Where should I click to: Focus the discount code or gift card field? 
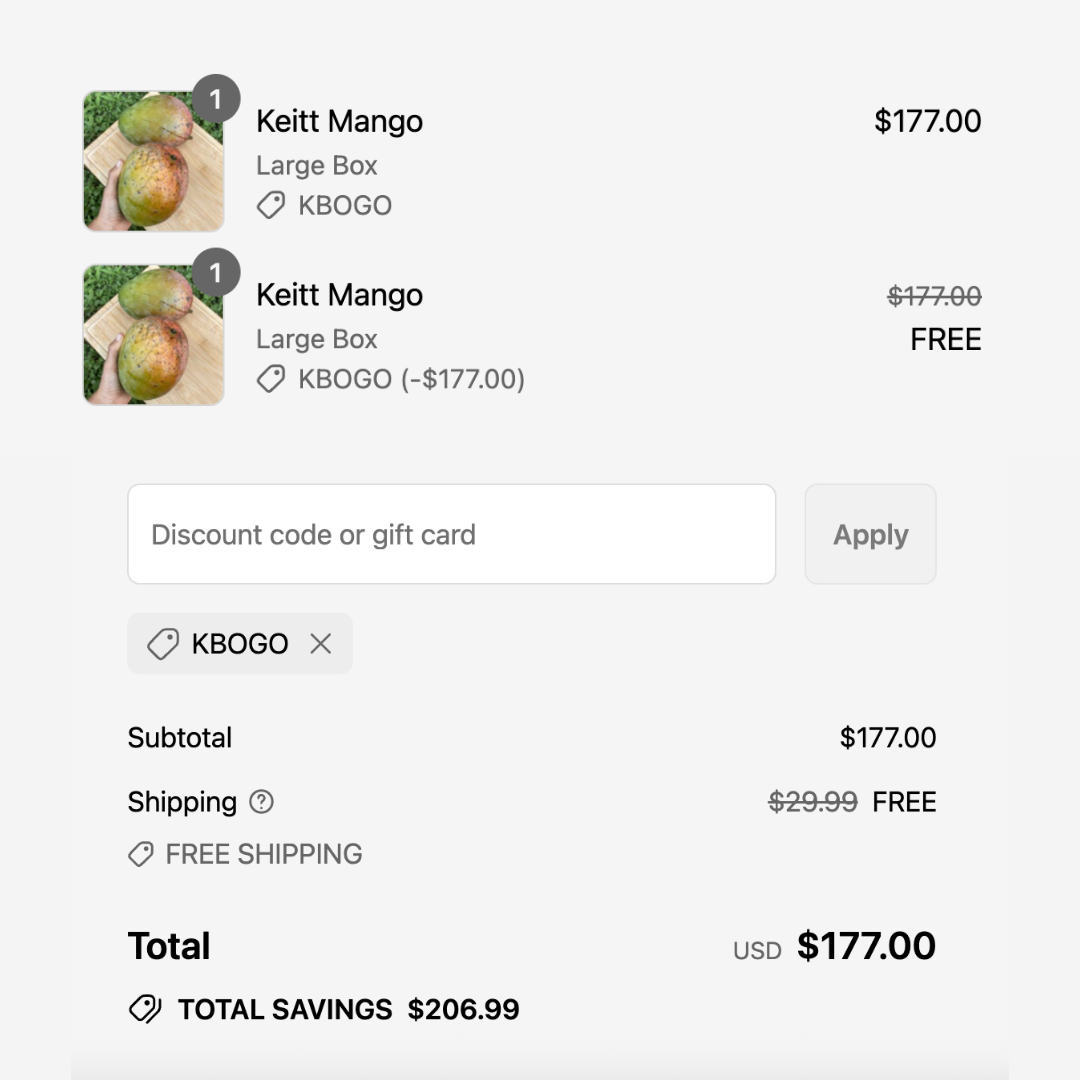[x=451, y=534]
